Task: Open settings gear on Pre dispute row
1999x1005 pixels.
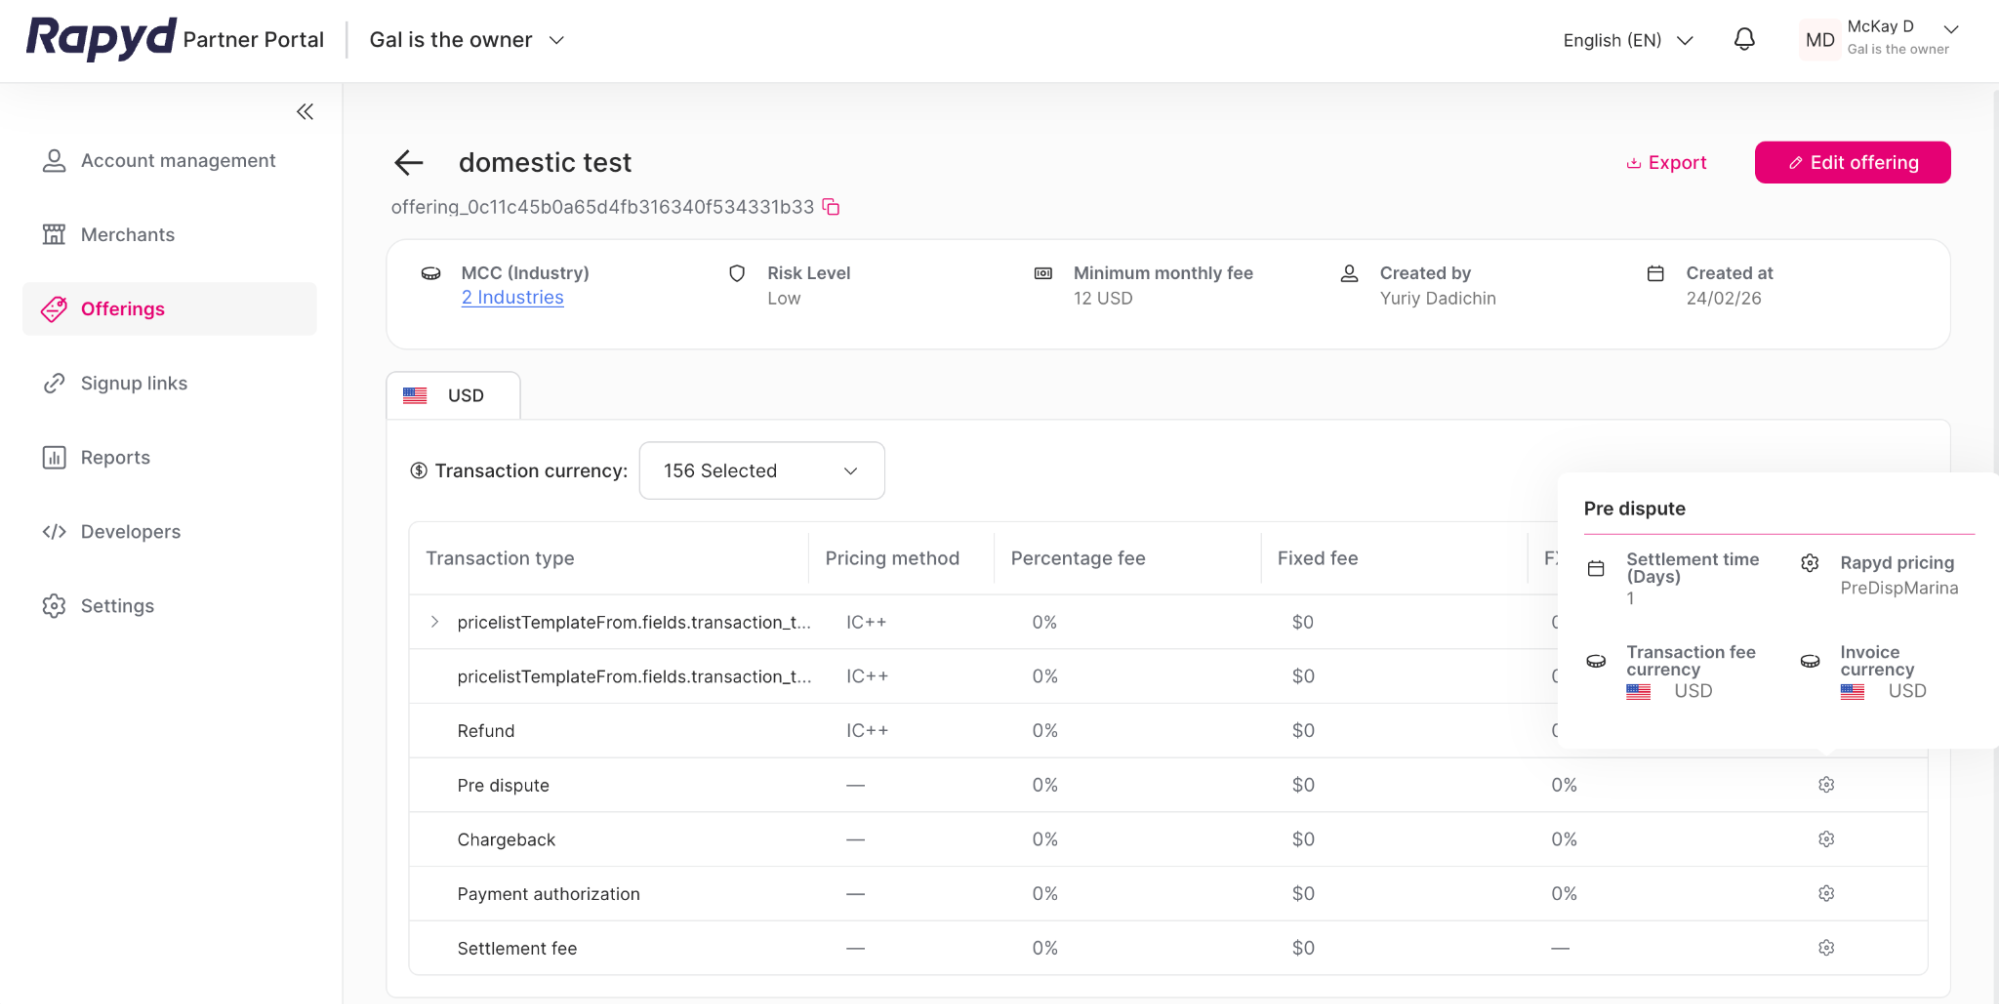Action: click(x=1826, y=784)
